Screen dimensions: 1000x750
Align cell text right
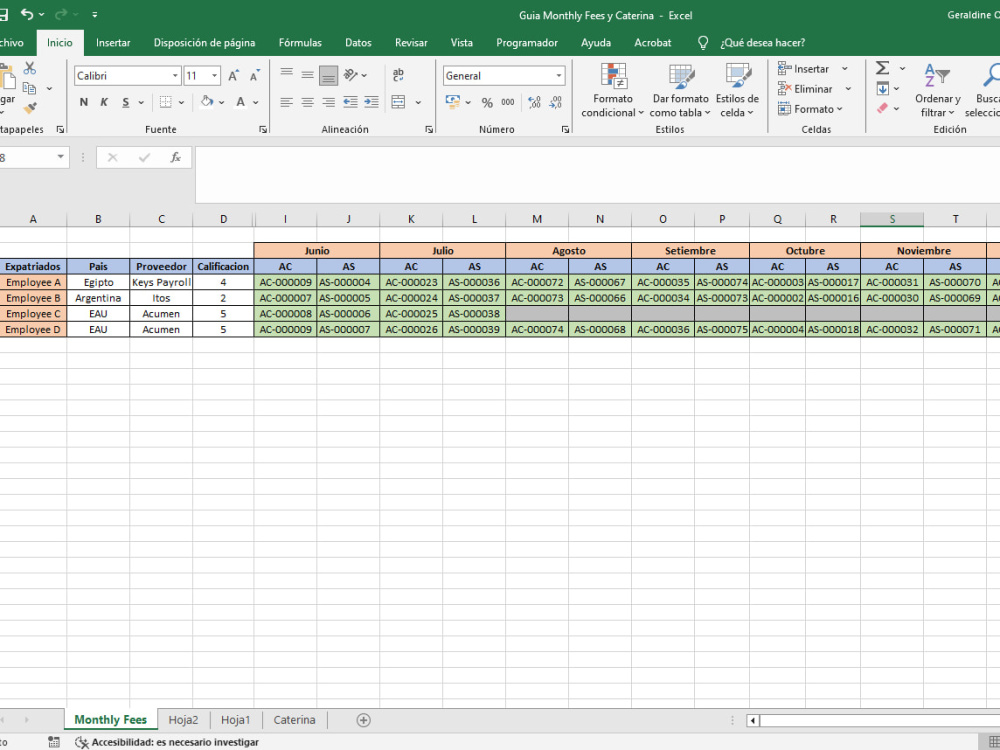(328, 102)
